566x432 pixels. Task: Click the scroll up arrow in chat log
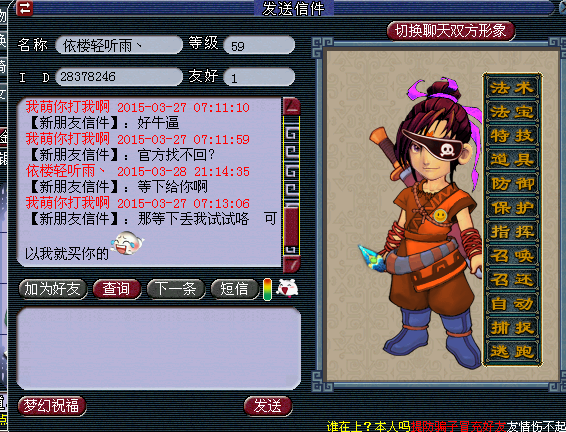click(292, 106)
